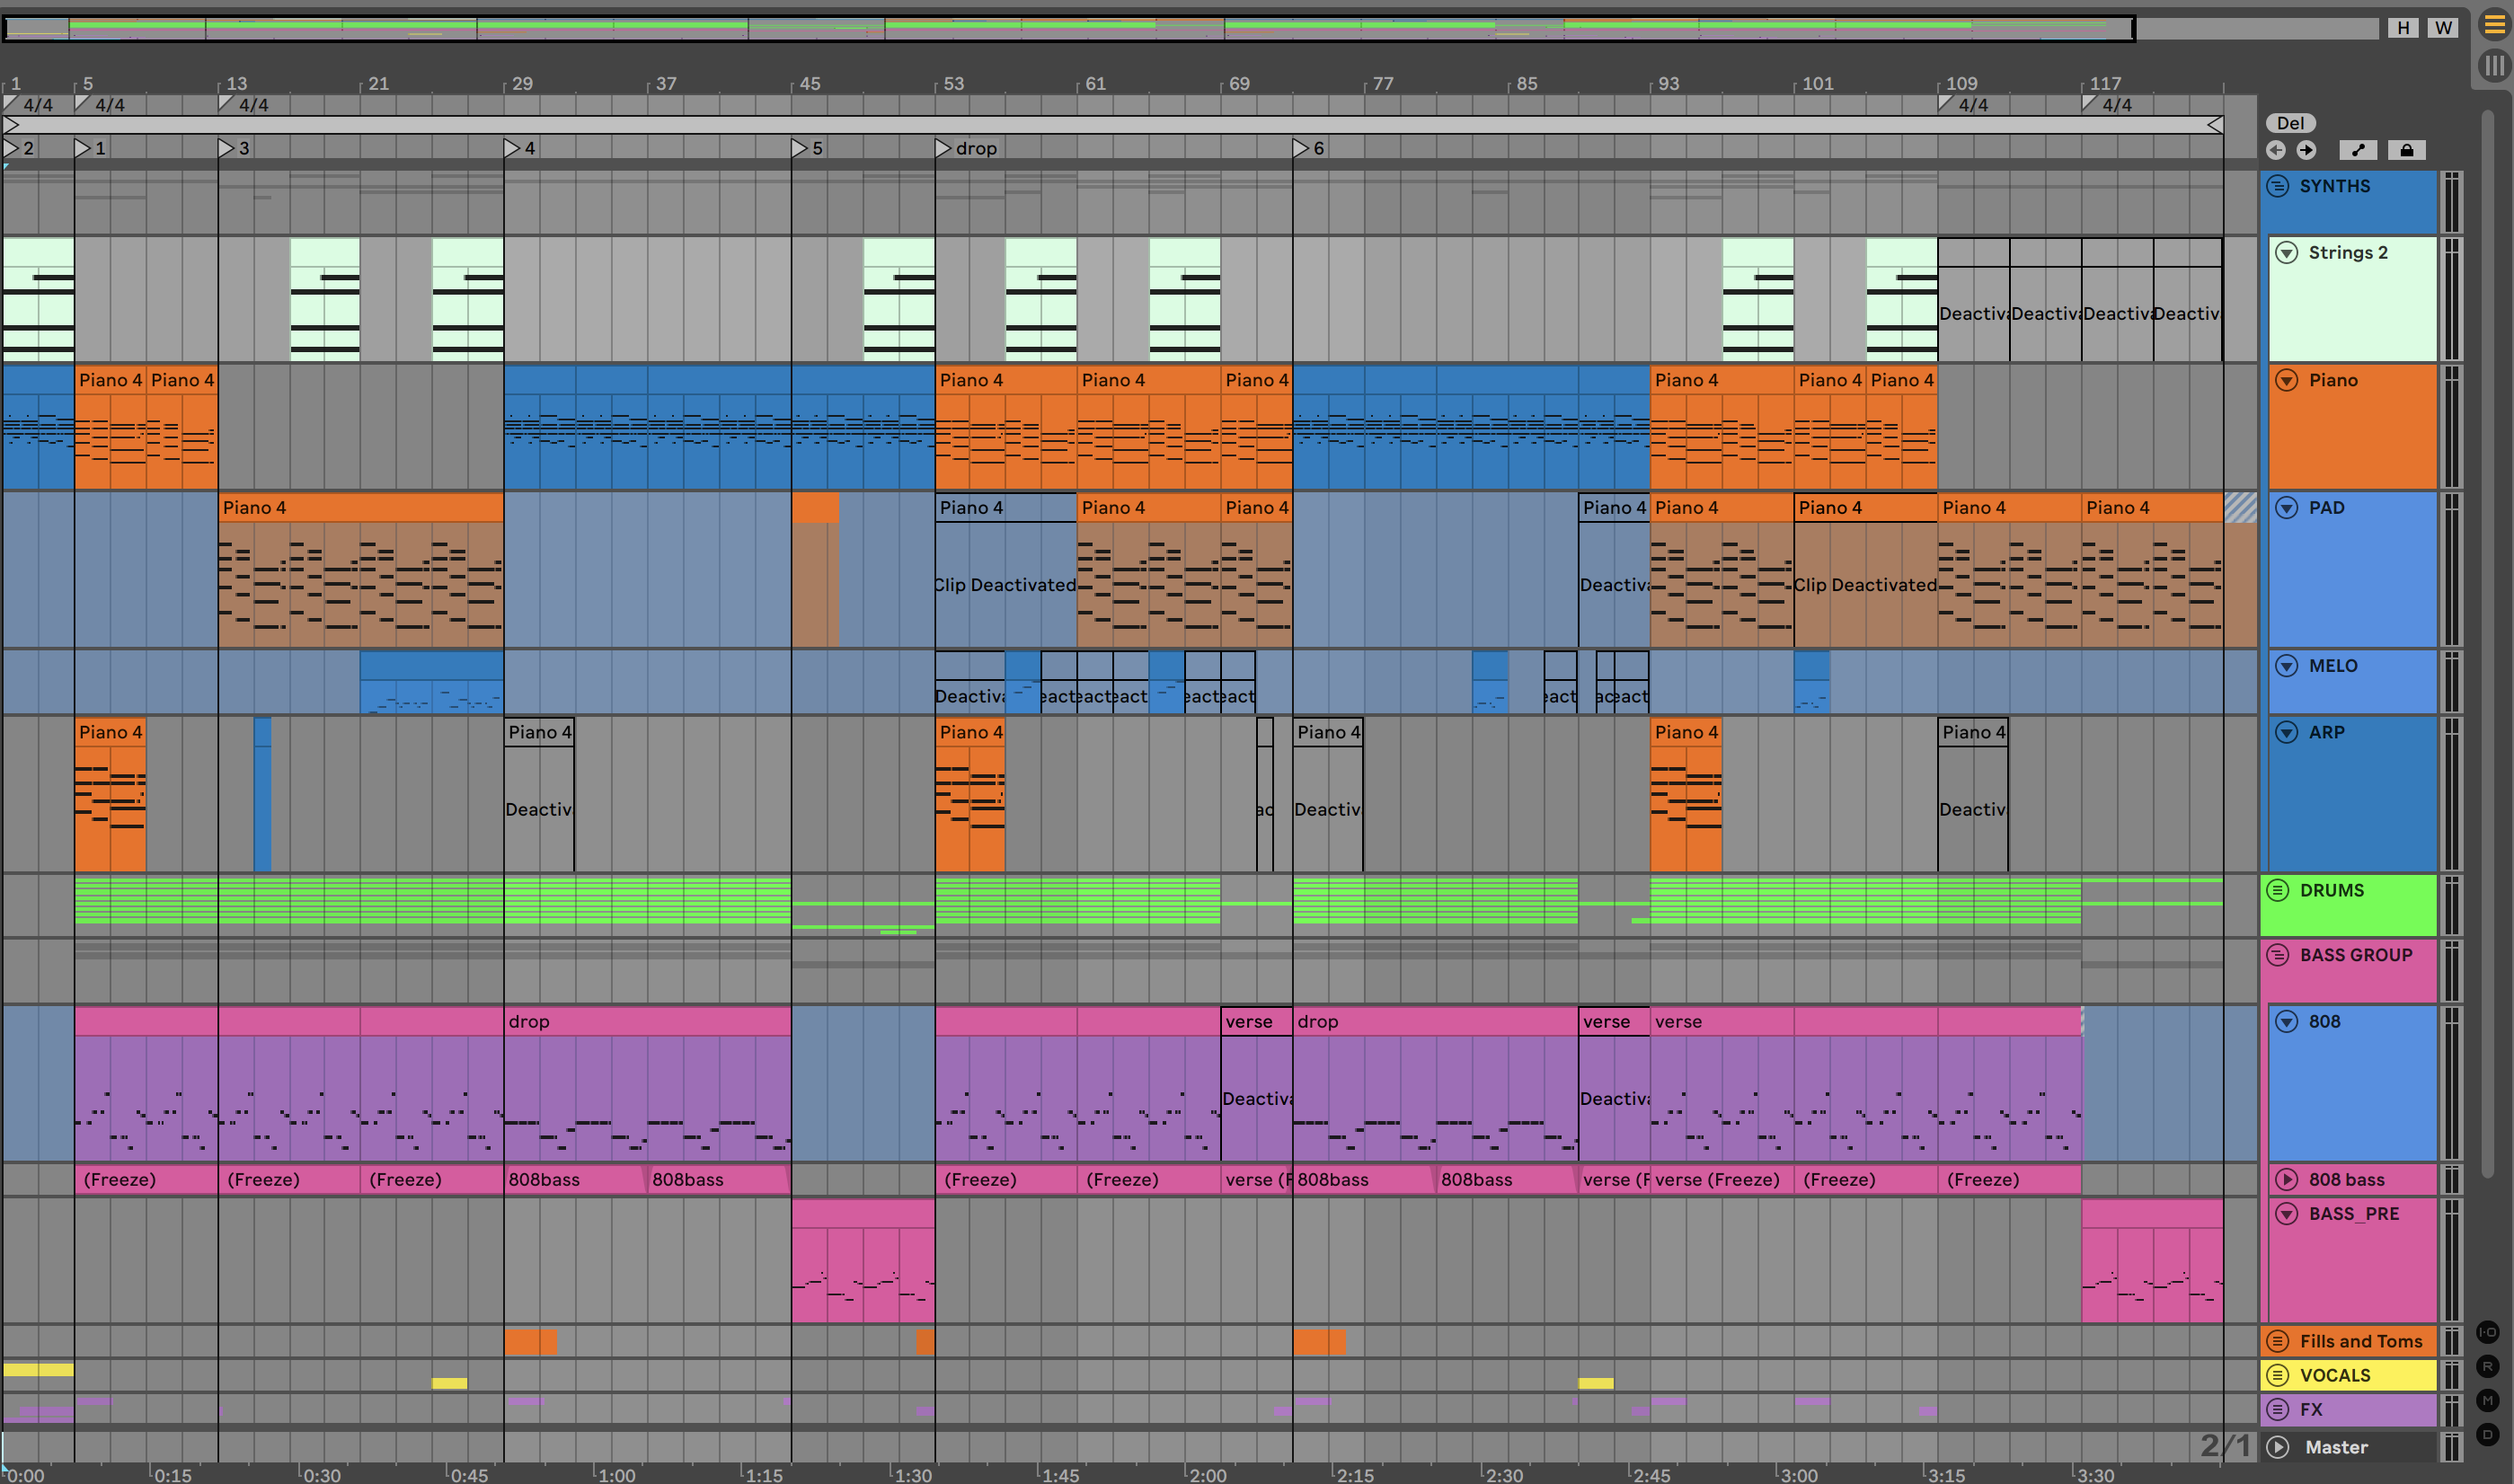
Task: Collapse the Strings 2 track
Action: coord(2286,252)
